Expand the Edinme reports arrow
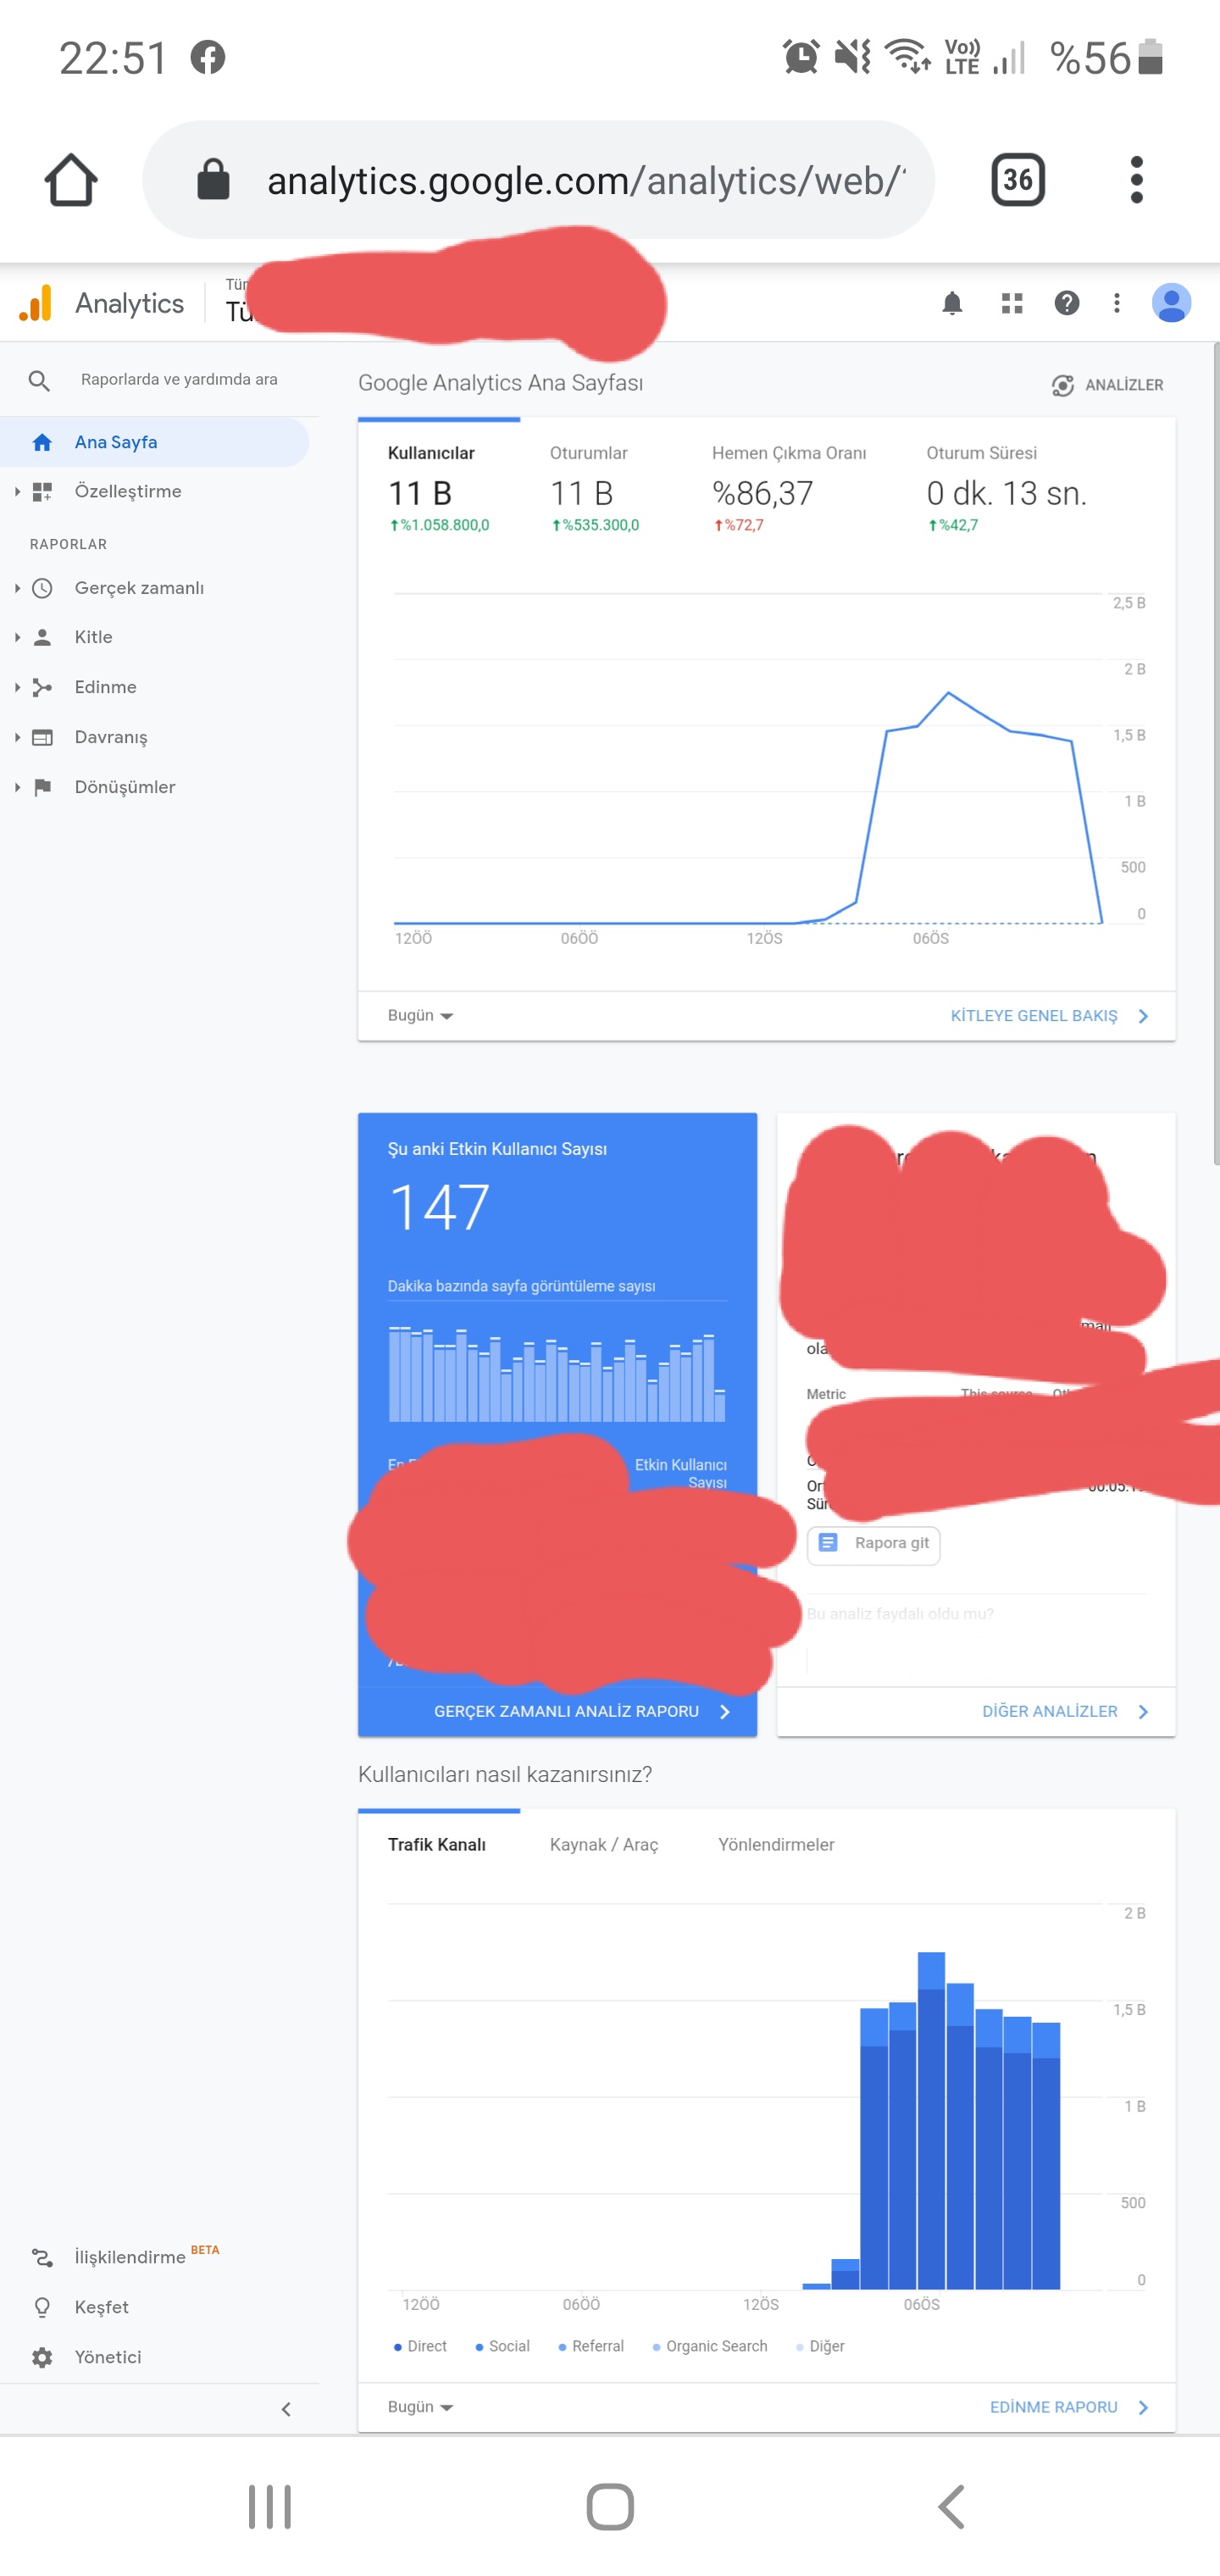This screenshot has height=2576, width=1220. tap(17, 687)
